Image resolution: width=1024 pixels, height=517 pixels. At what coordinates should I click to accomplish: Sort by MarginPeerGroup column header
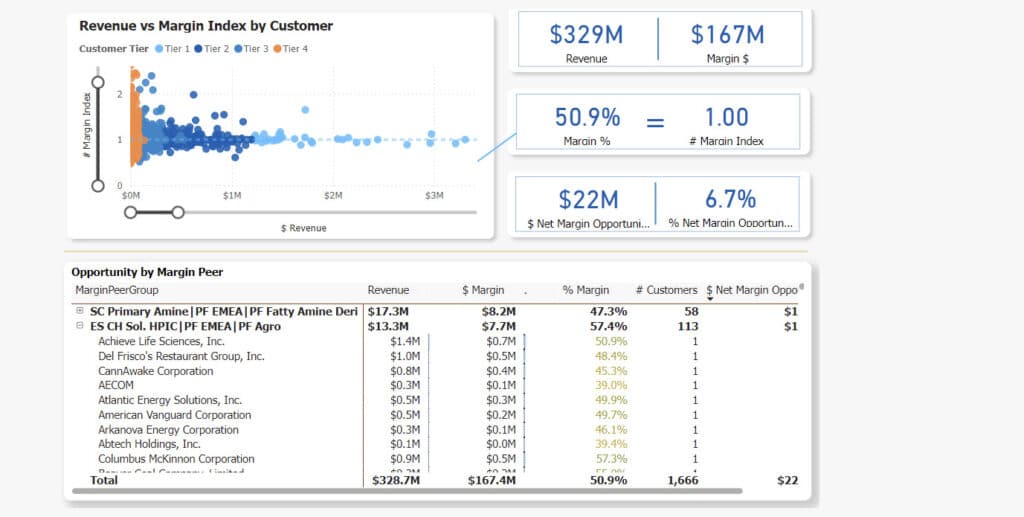pyautogui.click(x=117, y=290)
